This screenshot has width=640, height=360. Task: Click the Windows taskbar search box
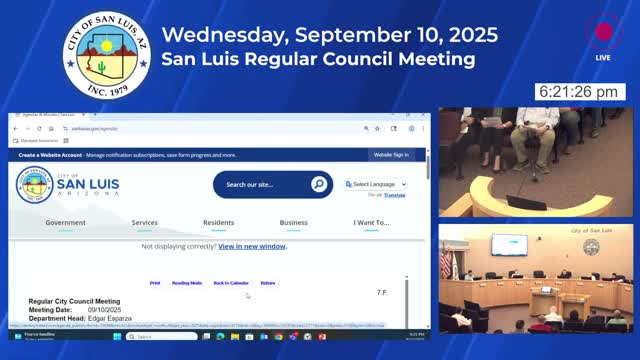(x=162, y=337)
